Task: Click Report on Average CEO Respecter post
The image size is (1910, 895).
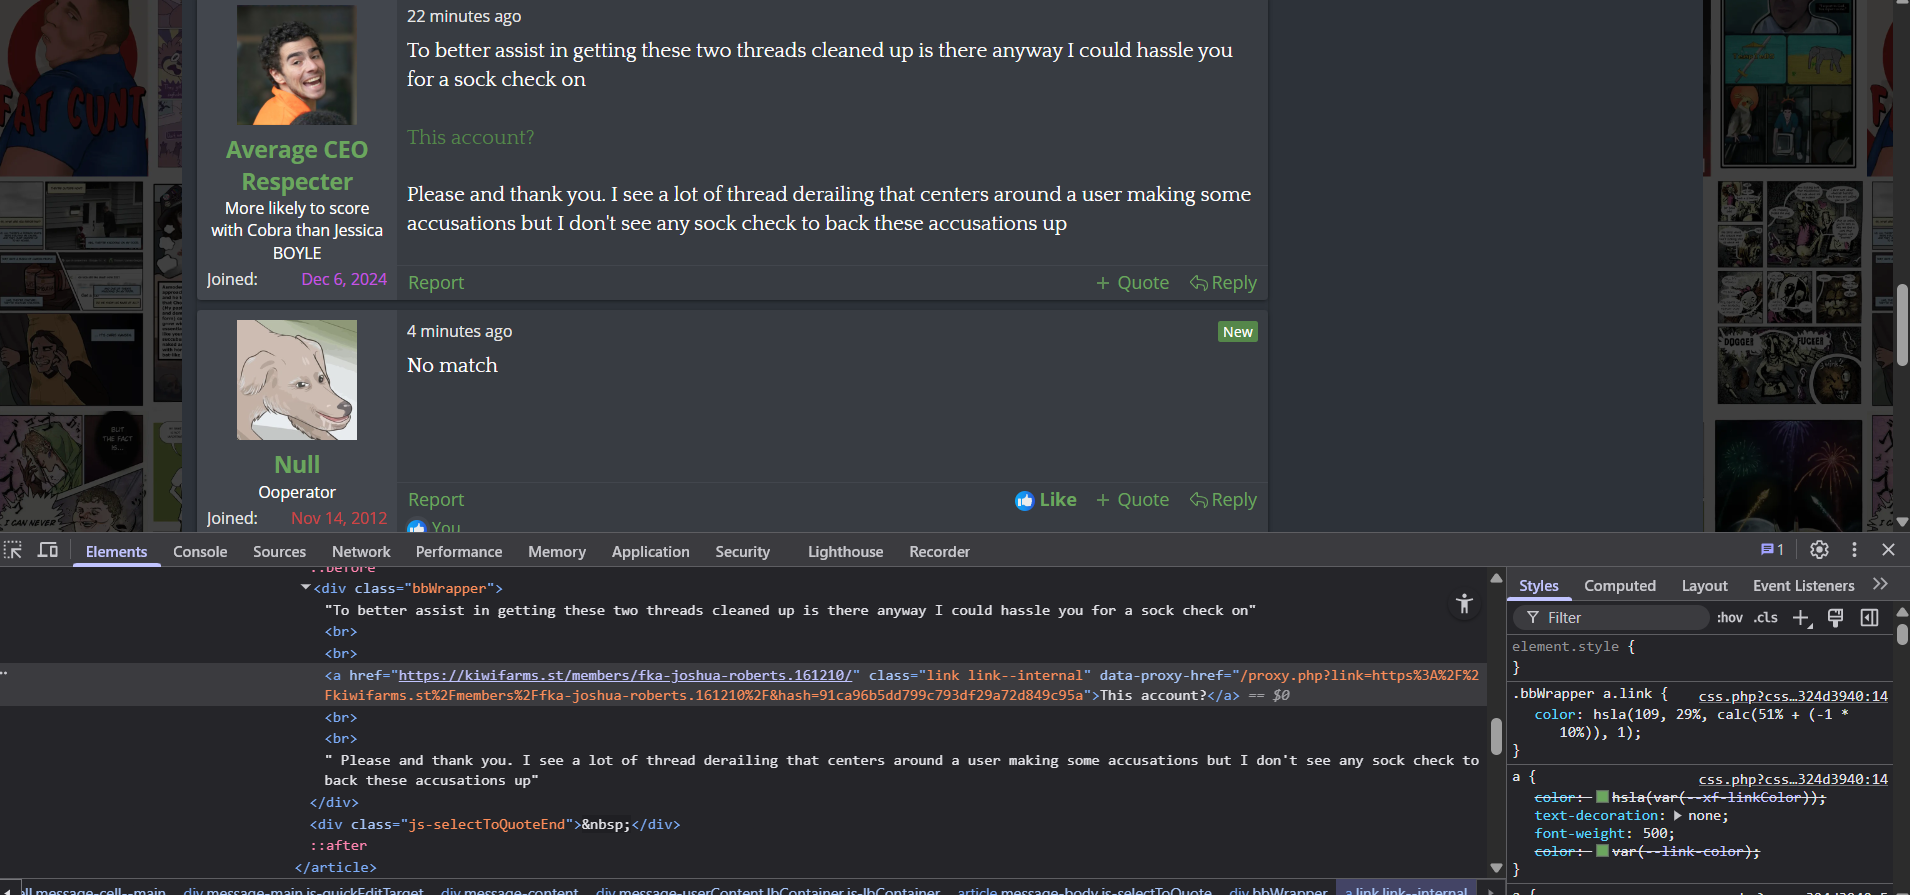Action: 436,283
